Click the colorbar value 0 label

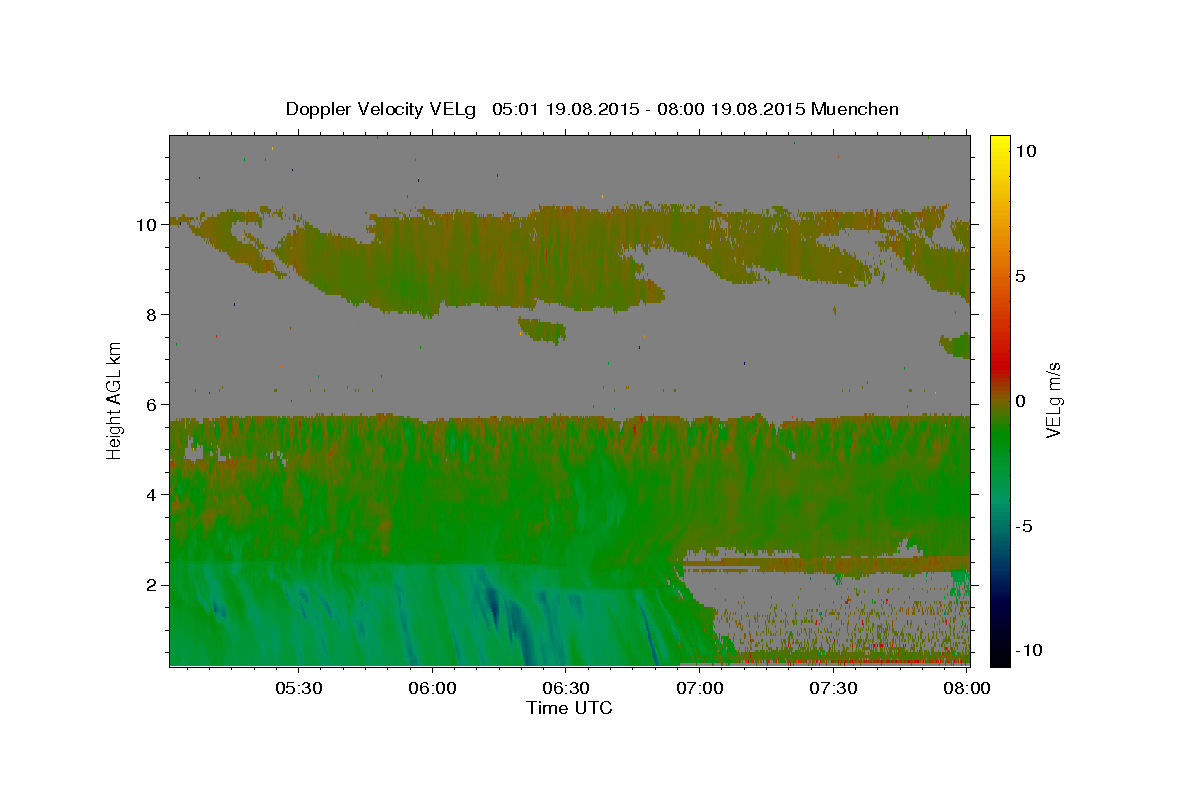click(x=1021, y=401)
